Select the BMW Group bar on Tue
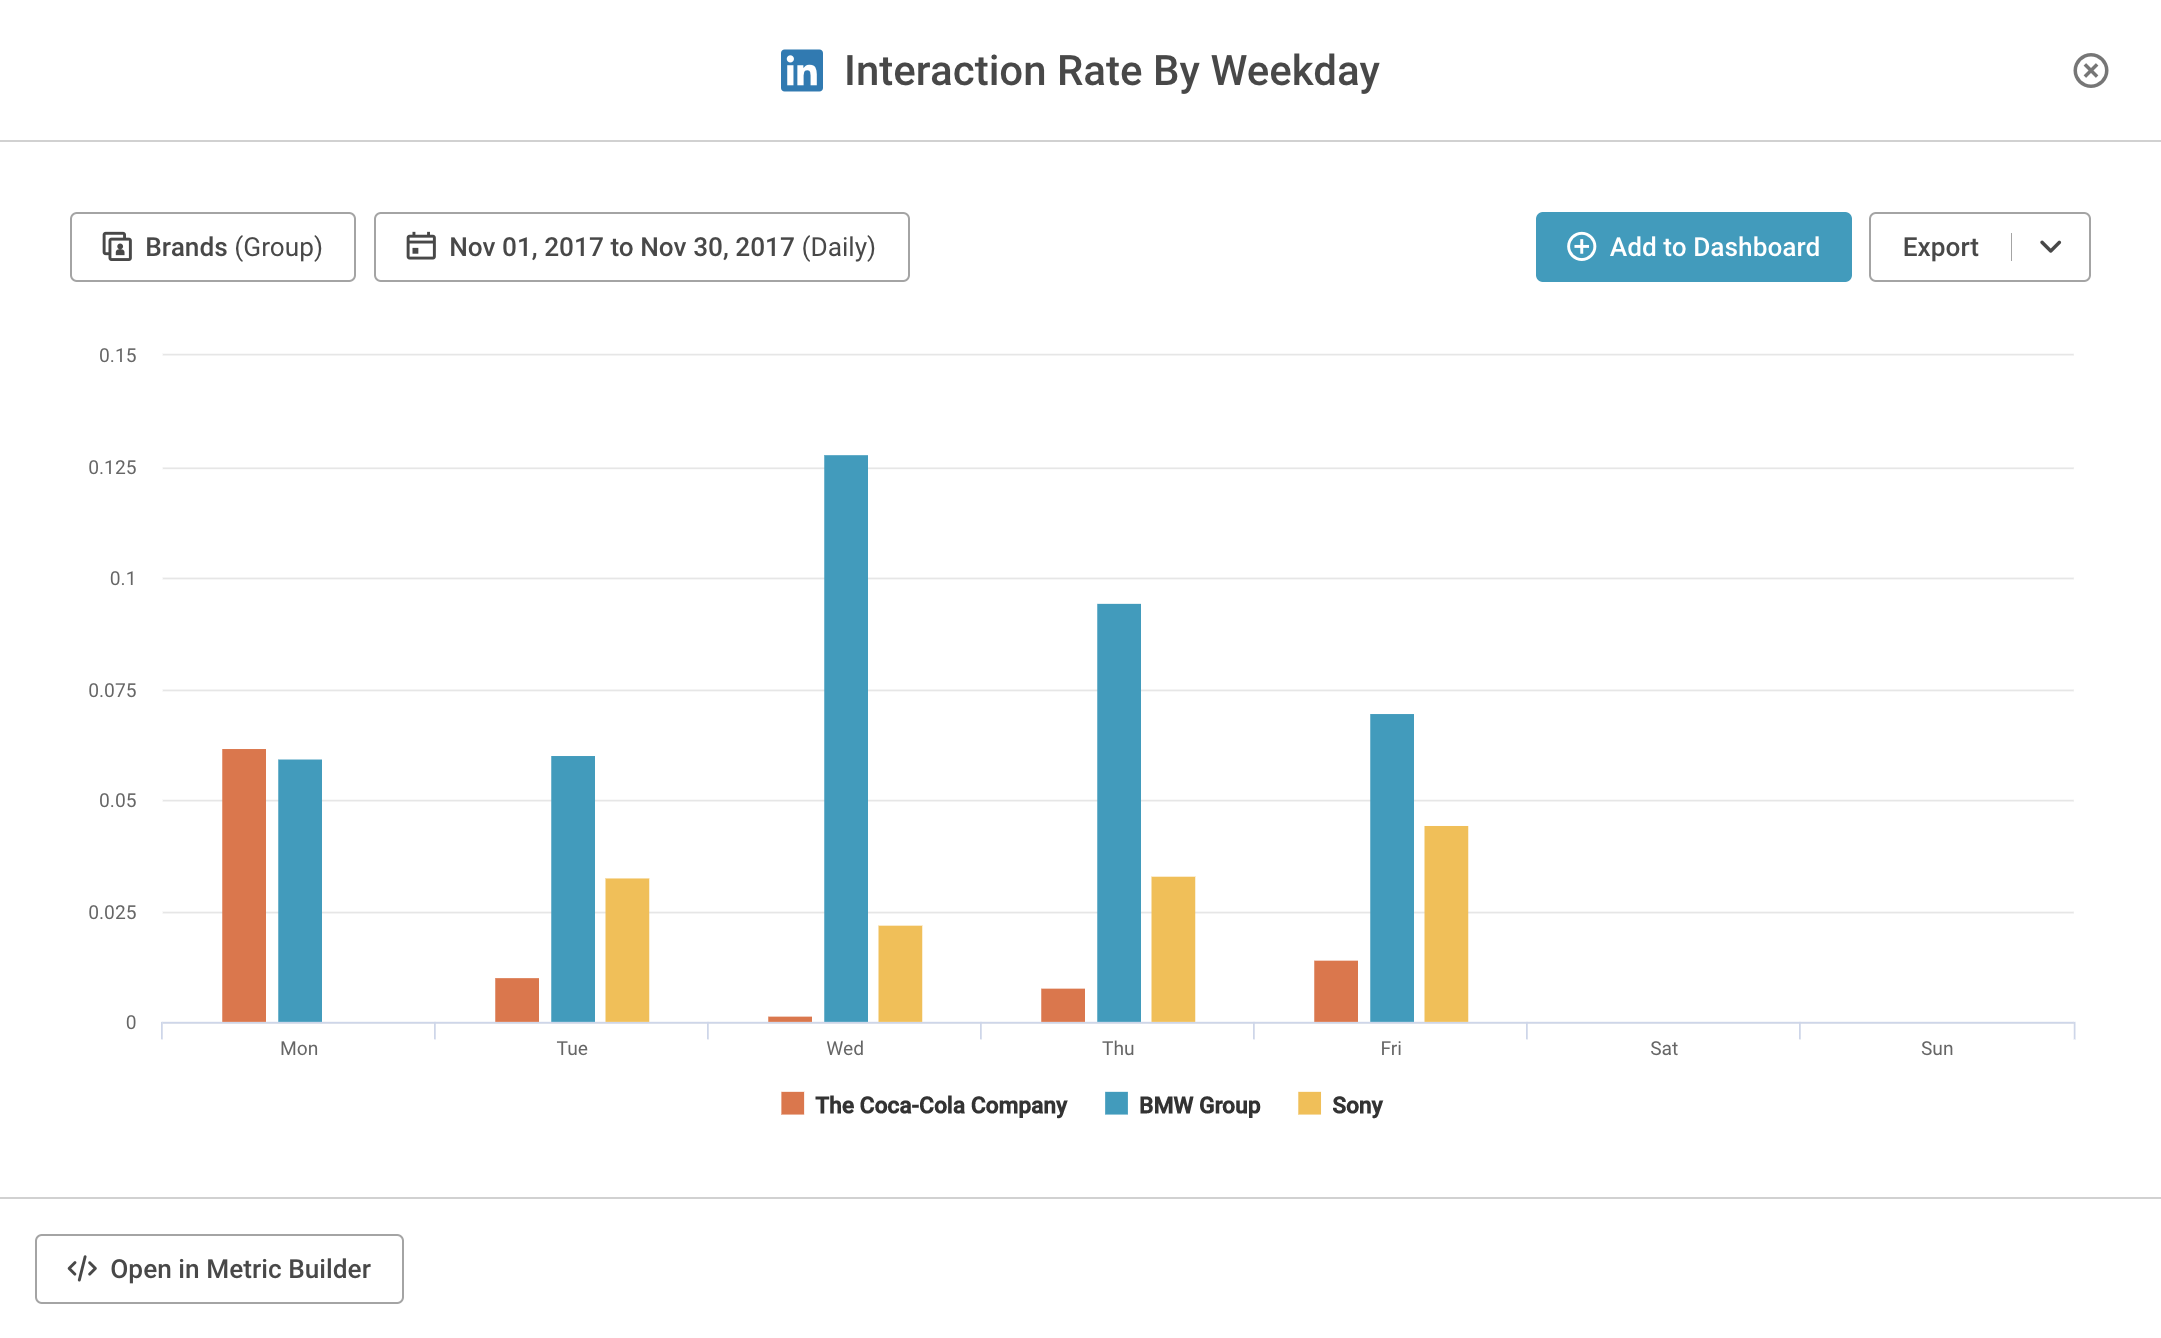2161x1338 pixels. click(x=573, y=889)
